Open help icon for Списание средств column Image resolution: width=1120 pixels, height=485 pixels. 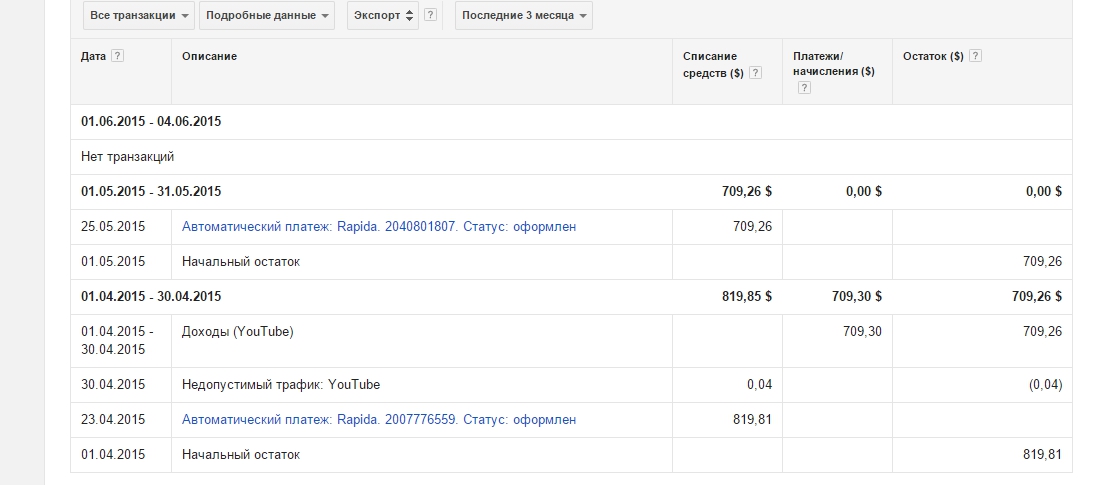[755, 72]
